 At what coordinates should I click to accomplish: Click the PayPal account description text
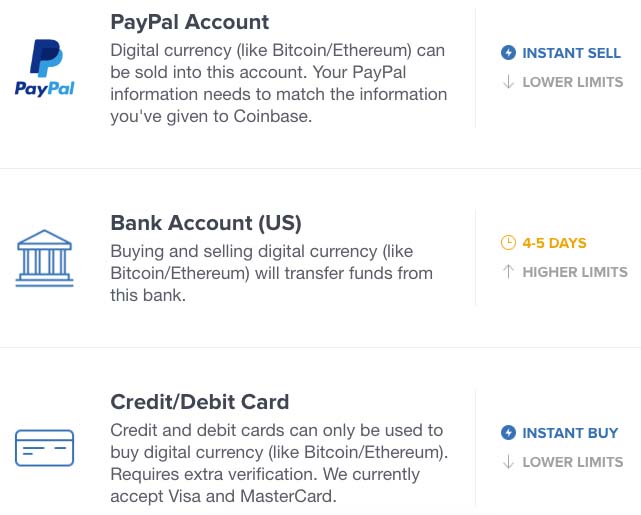(x=279, y=83)
